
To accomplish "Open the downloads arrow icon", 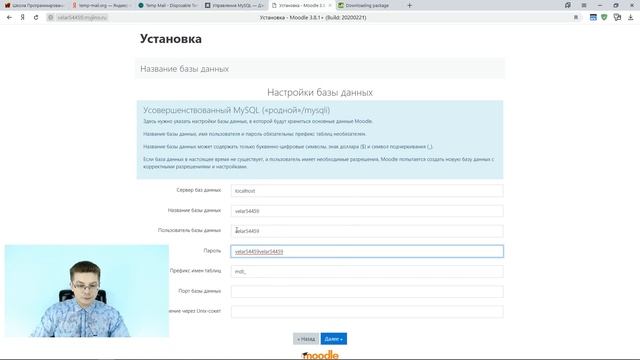I will tap(631, 17).
